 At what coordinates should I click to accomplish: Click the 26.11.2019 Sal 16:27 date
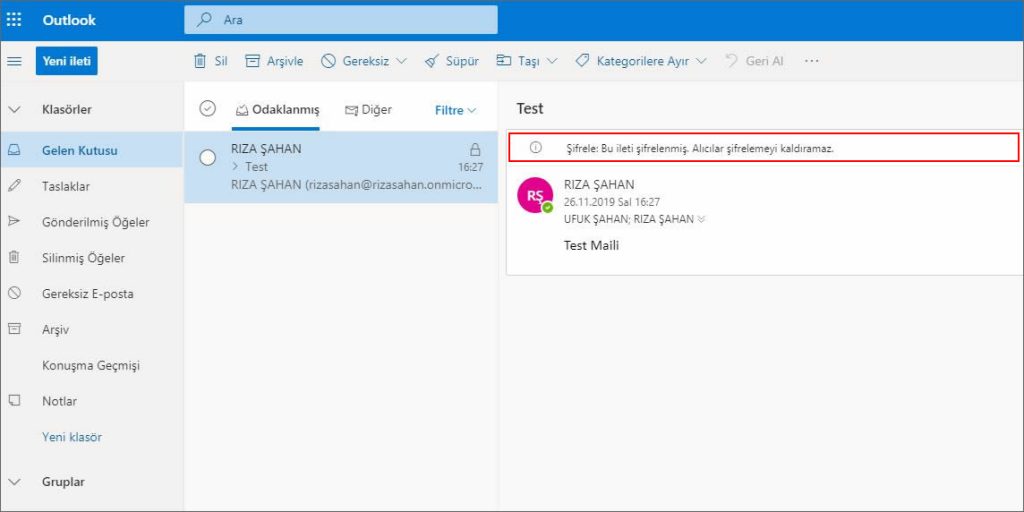[611, 202]
